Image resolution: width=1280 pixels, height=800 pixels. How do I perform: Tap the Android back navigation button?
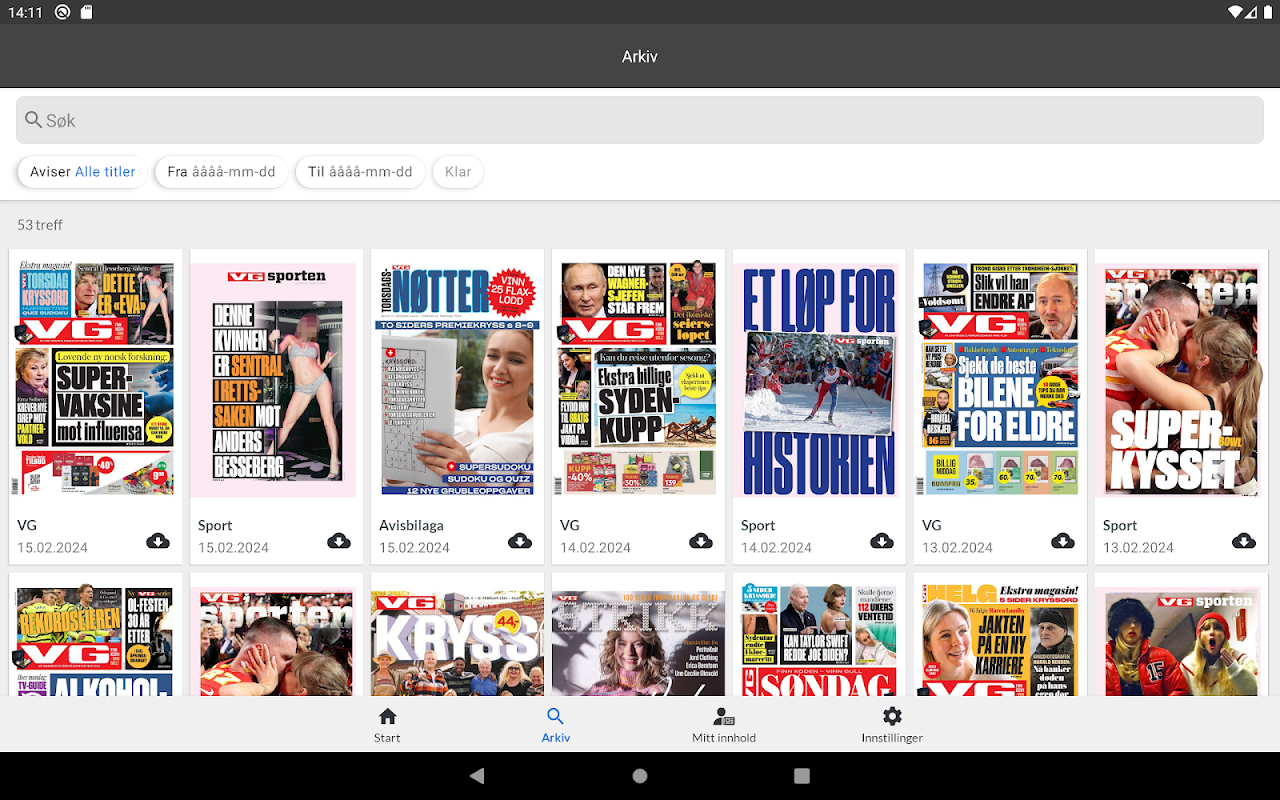pos(477,776)
